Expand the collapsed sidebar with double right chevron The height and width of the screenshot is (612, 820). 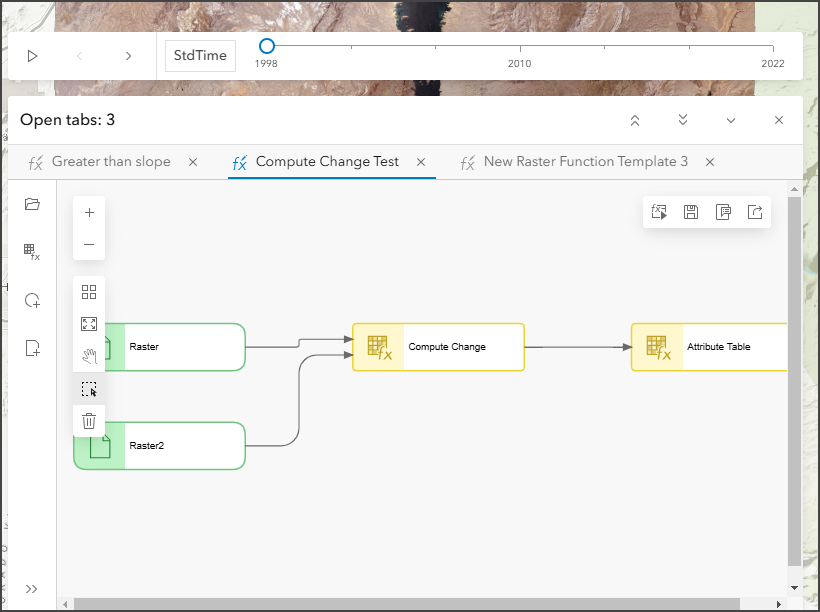32,588
